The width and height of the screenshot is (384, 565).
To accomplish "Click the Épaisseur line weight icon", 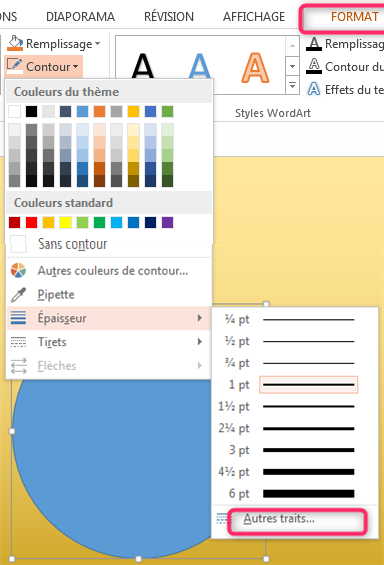I will [18, 318].
